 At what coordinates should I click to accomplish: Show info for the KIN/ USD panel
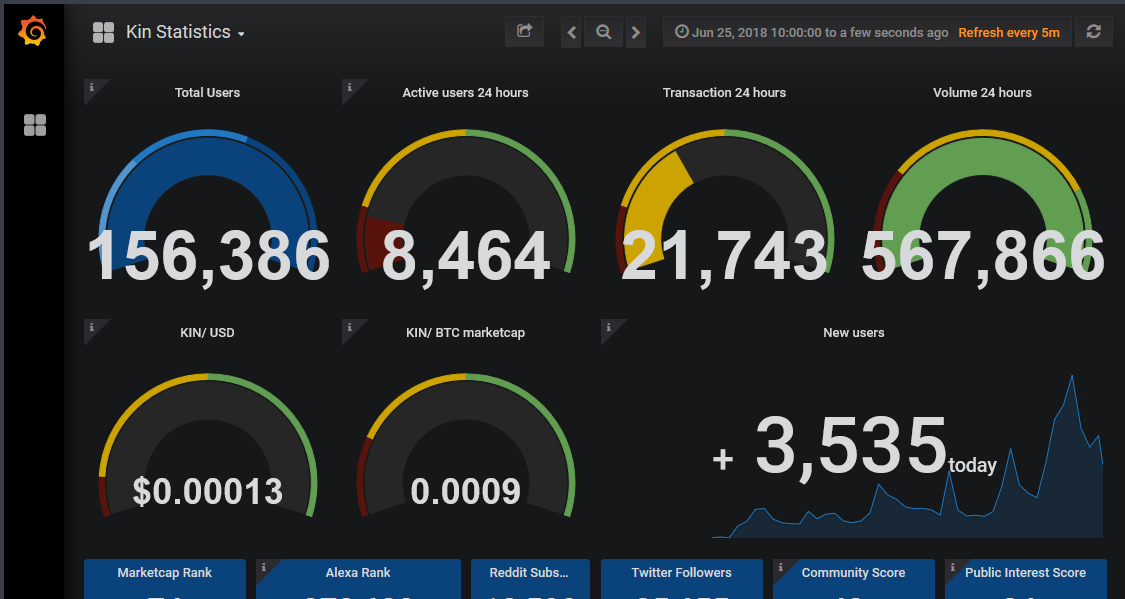pos(92,327)
